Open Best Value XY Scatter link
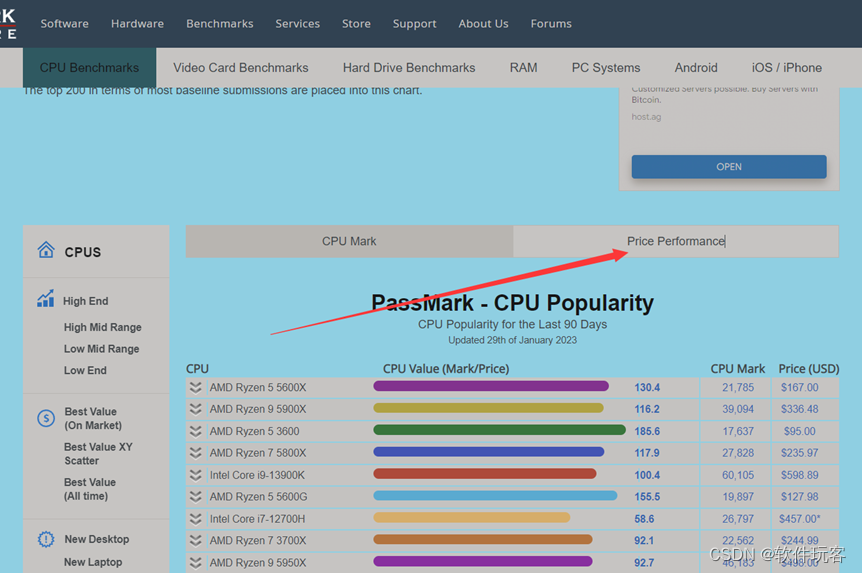The height and width of the screenshot is (573, 862). coord(98,454)
